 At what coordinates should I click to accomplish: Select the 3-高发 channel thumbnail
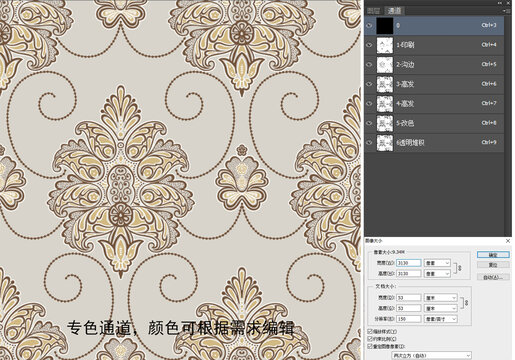tap(385, 84)
